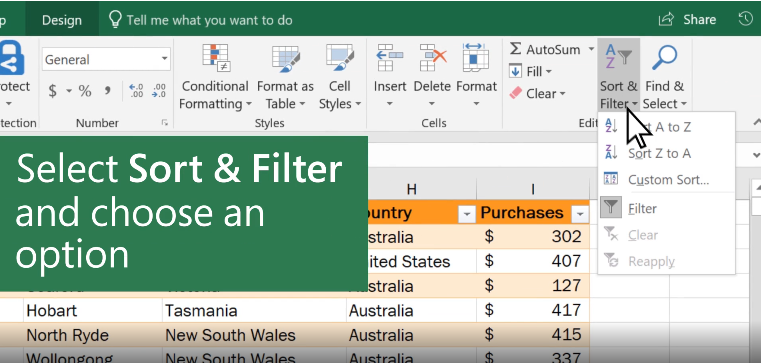Open the Country column filter dropdown
Screen dimensions: 761x363
click(467, 214)
